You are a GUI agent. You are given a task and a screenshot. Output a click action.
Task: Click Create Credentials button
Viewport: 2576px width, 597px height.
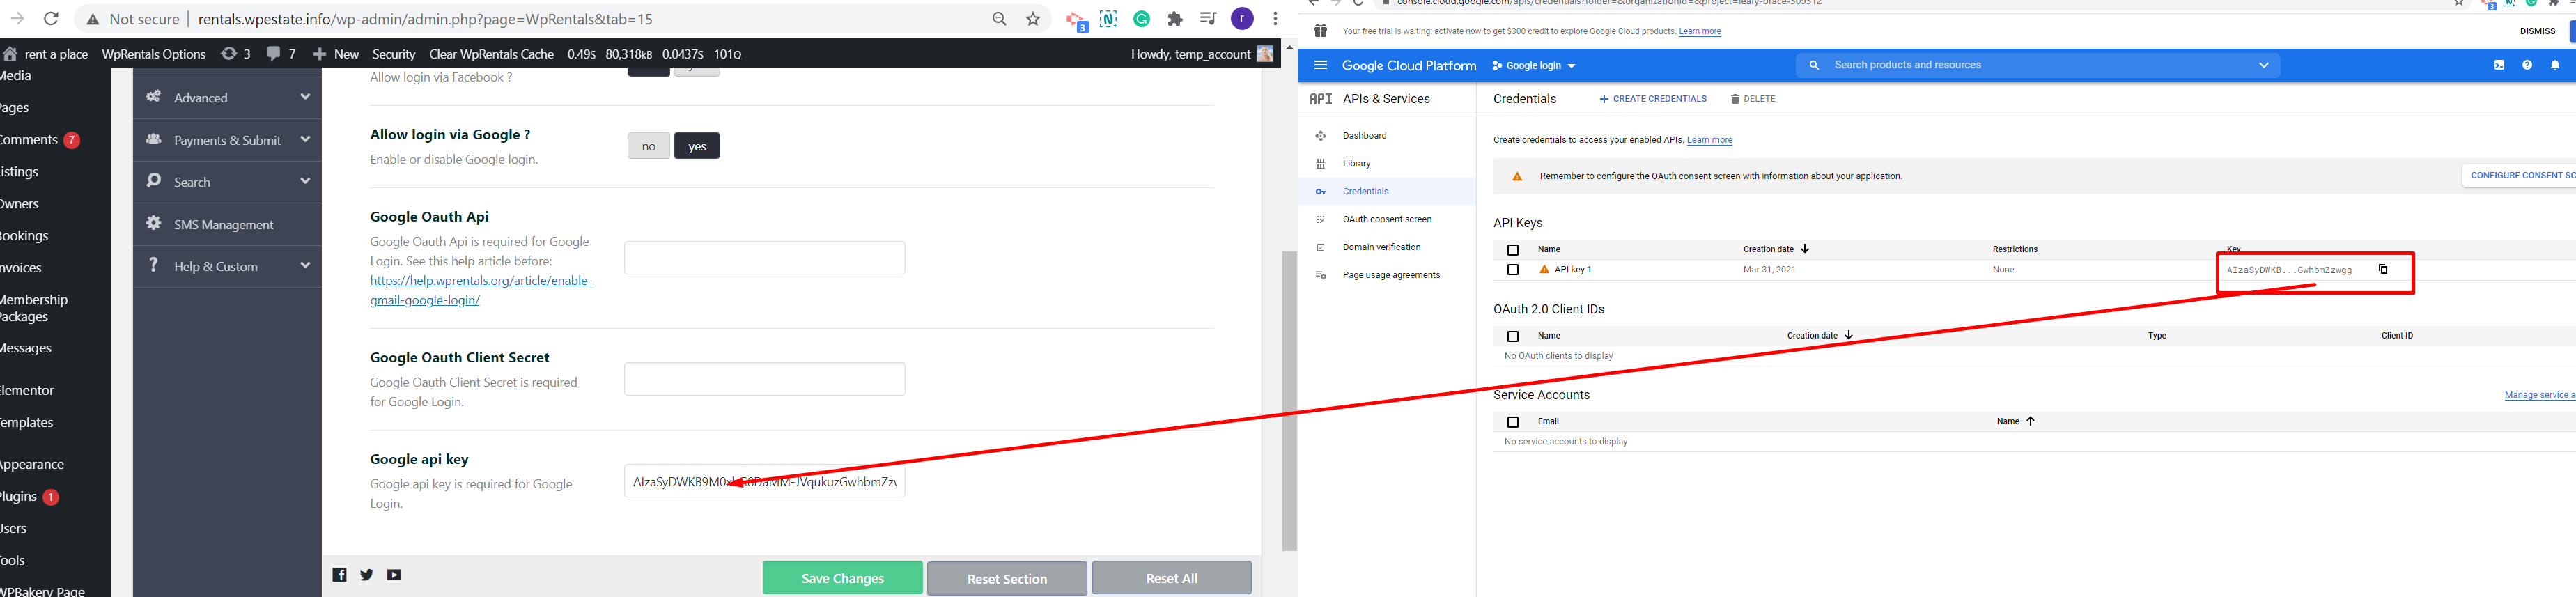pyautogui.click(x=1653, y=99)
